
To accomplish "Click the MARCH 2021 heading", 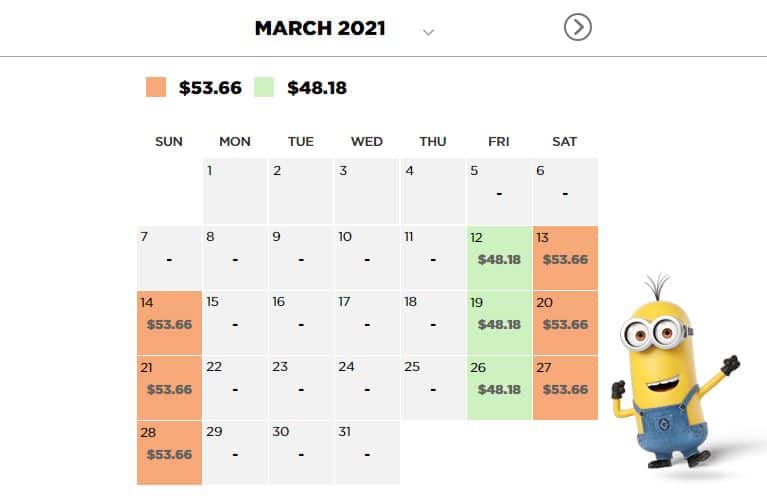I will click(x=320, y=28).
